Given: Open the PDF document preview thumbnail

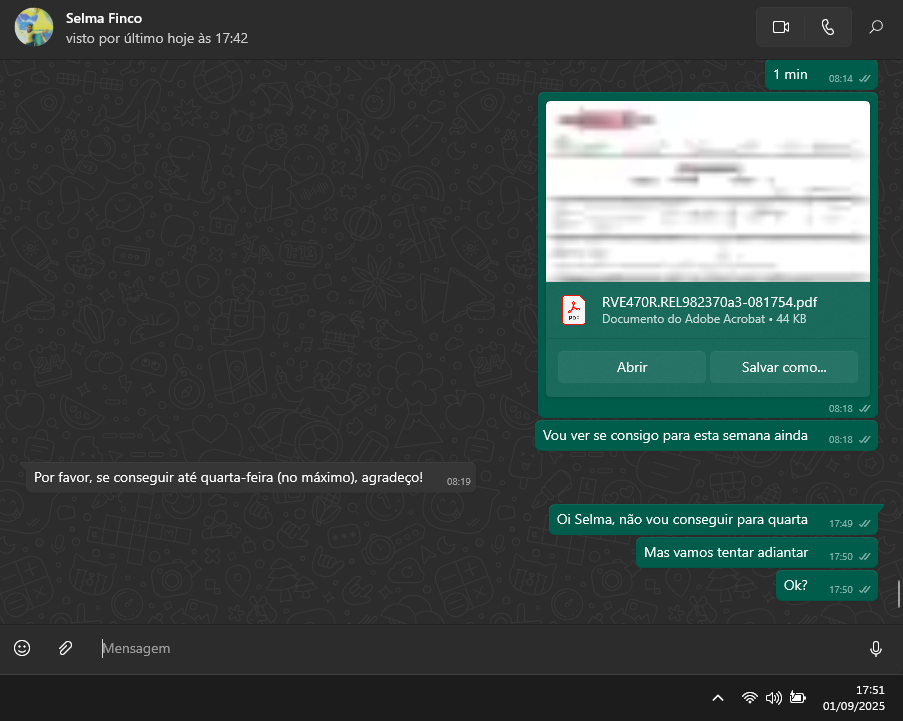Looking at the screenshot, I should click(707, 191).
